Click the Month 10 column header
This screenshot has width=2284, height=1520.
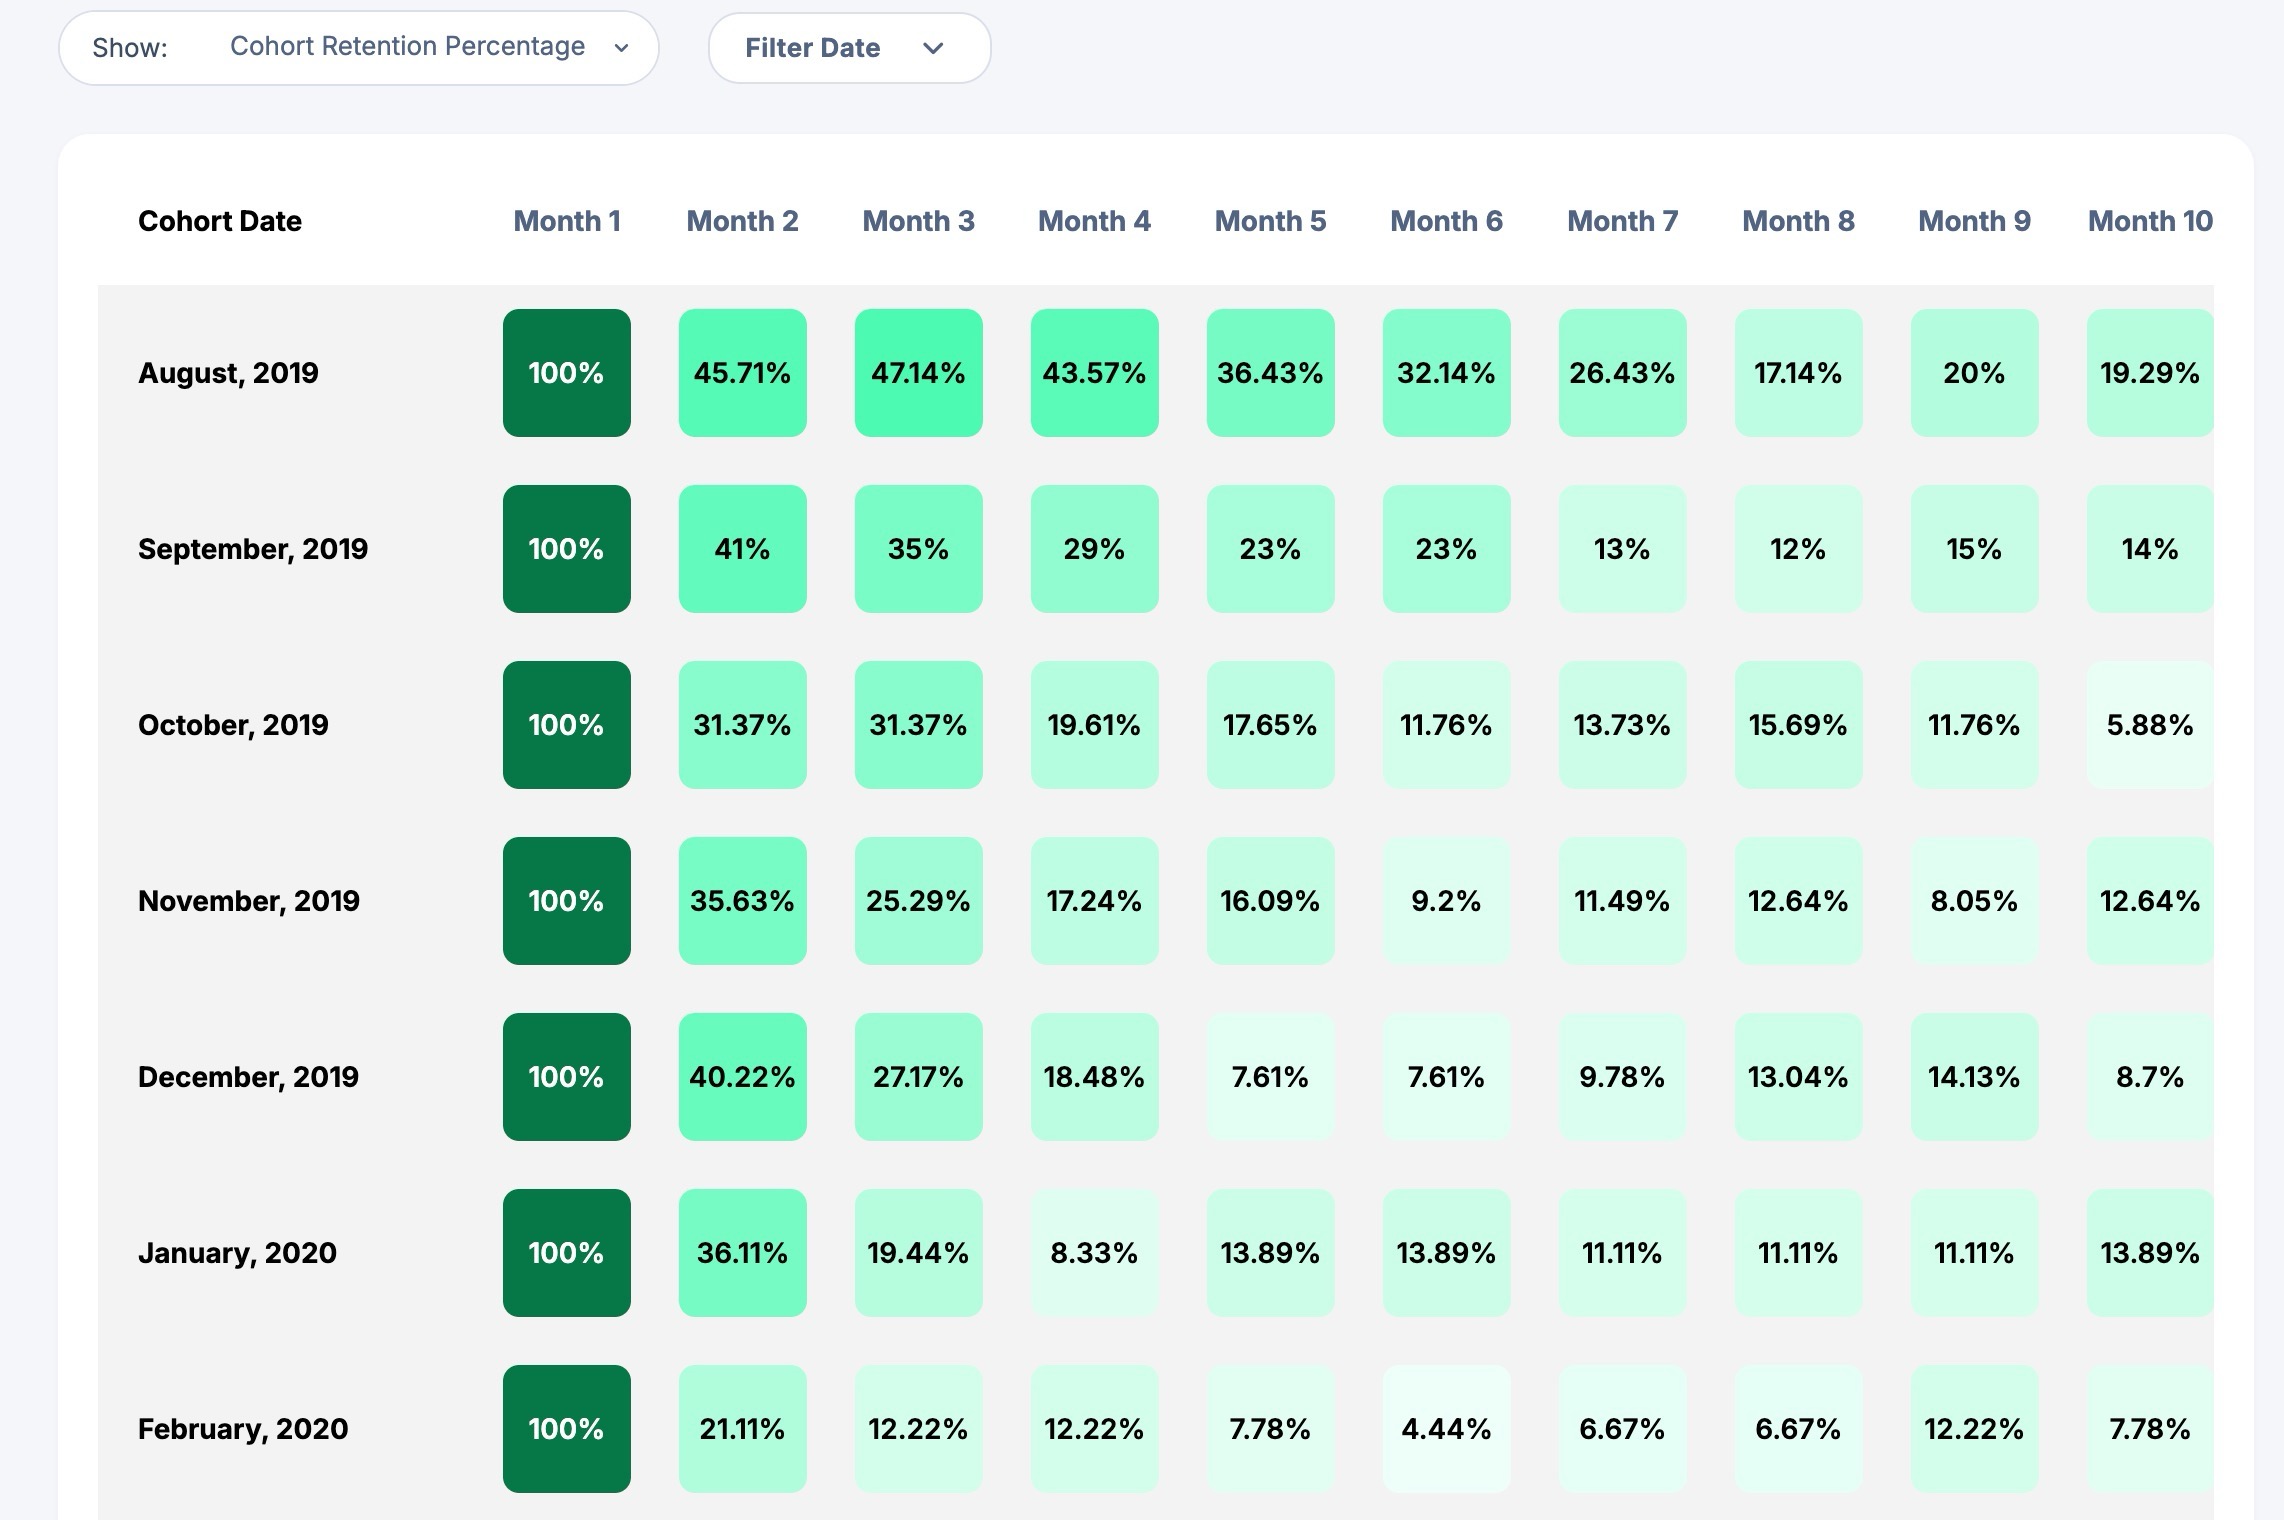tap(2150, 221)
